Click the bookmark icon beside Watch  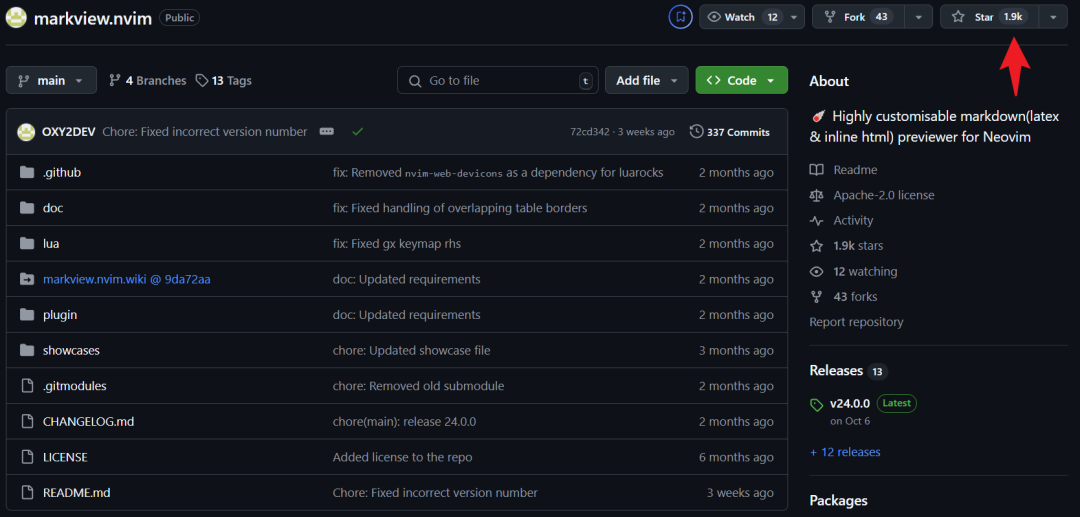tap(681, 17)
